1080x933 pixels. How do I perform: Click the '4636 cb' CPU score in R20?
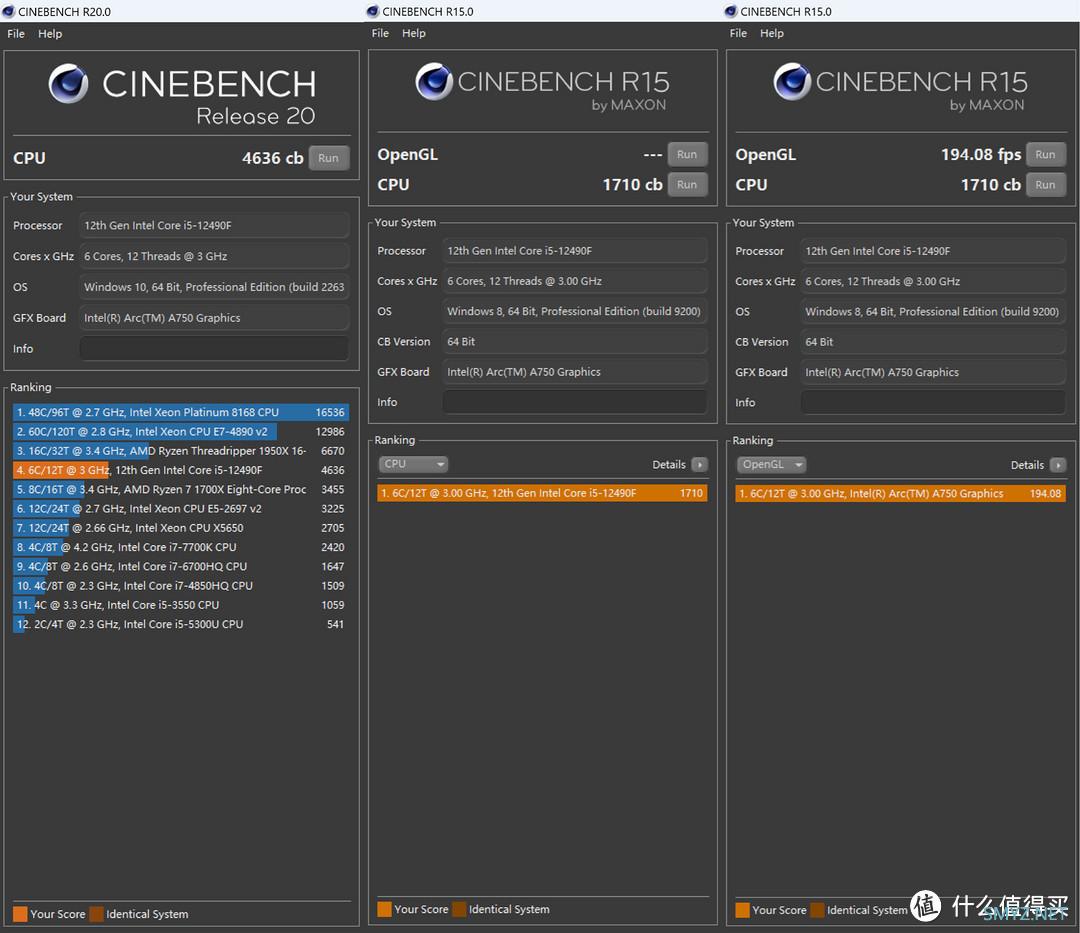tap(273, 158)
